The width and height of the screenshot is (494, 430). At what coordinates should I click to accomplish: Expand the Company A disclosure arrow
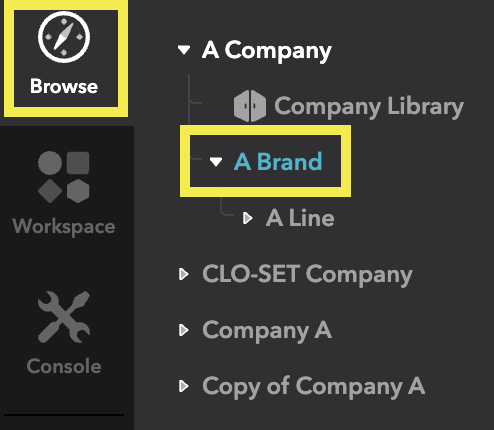pos(184,330)
